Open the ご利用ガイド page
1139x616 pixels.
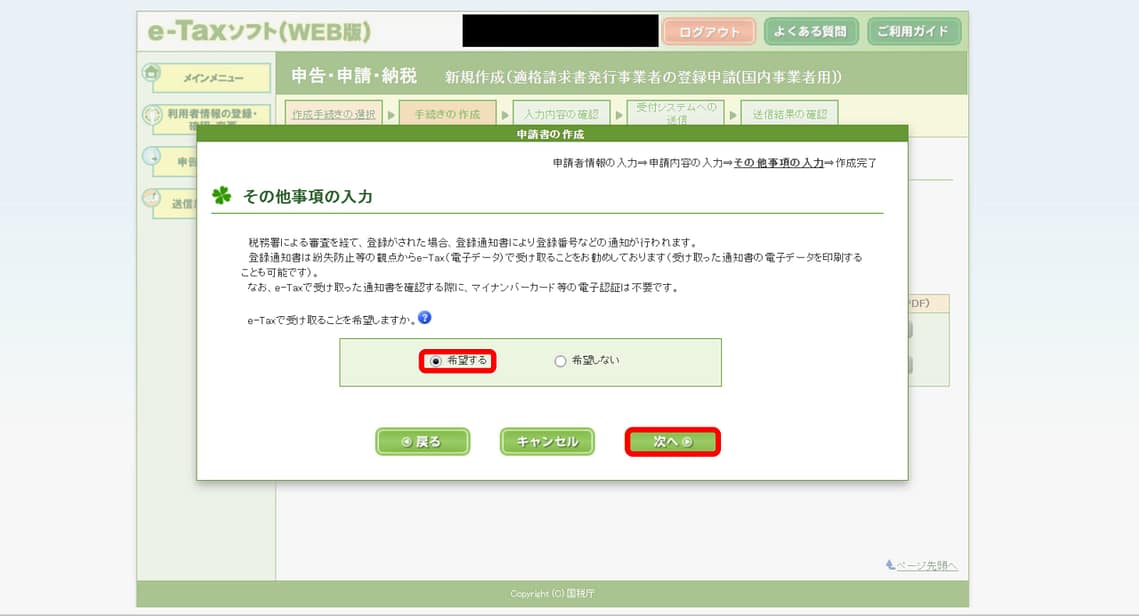tap(914, 32)
